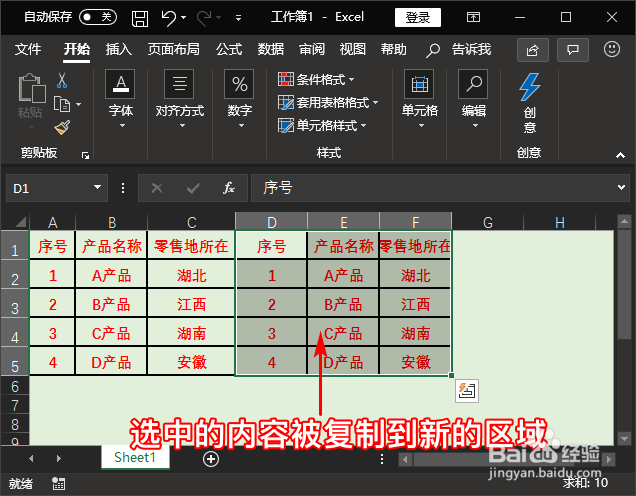Select column G header
Image resolution: width=636 pixels, height=496 pixels.
coord(488,222)
